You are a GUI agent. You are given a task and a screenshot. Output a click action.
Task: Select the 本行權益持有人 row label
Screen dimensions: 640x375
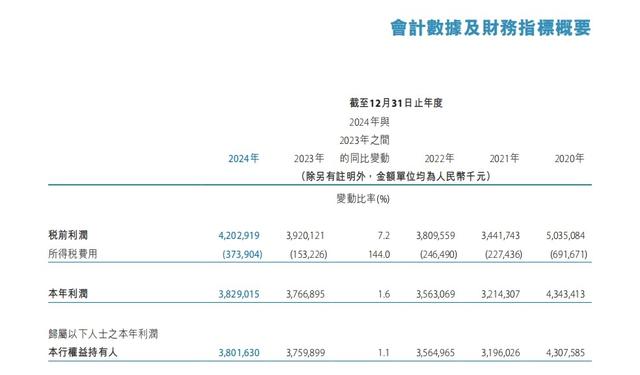click(x=83, y=352)
